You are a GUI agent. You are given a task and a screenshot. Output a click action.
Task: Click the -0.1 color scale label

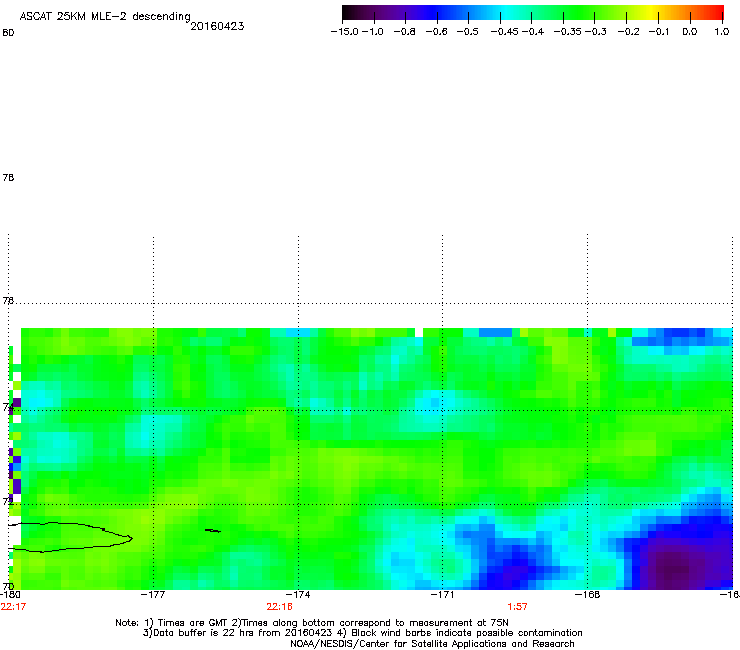(x=659, y=32)
